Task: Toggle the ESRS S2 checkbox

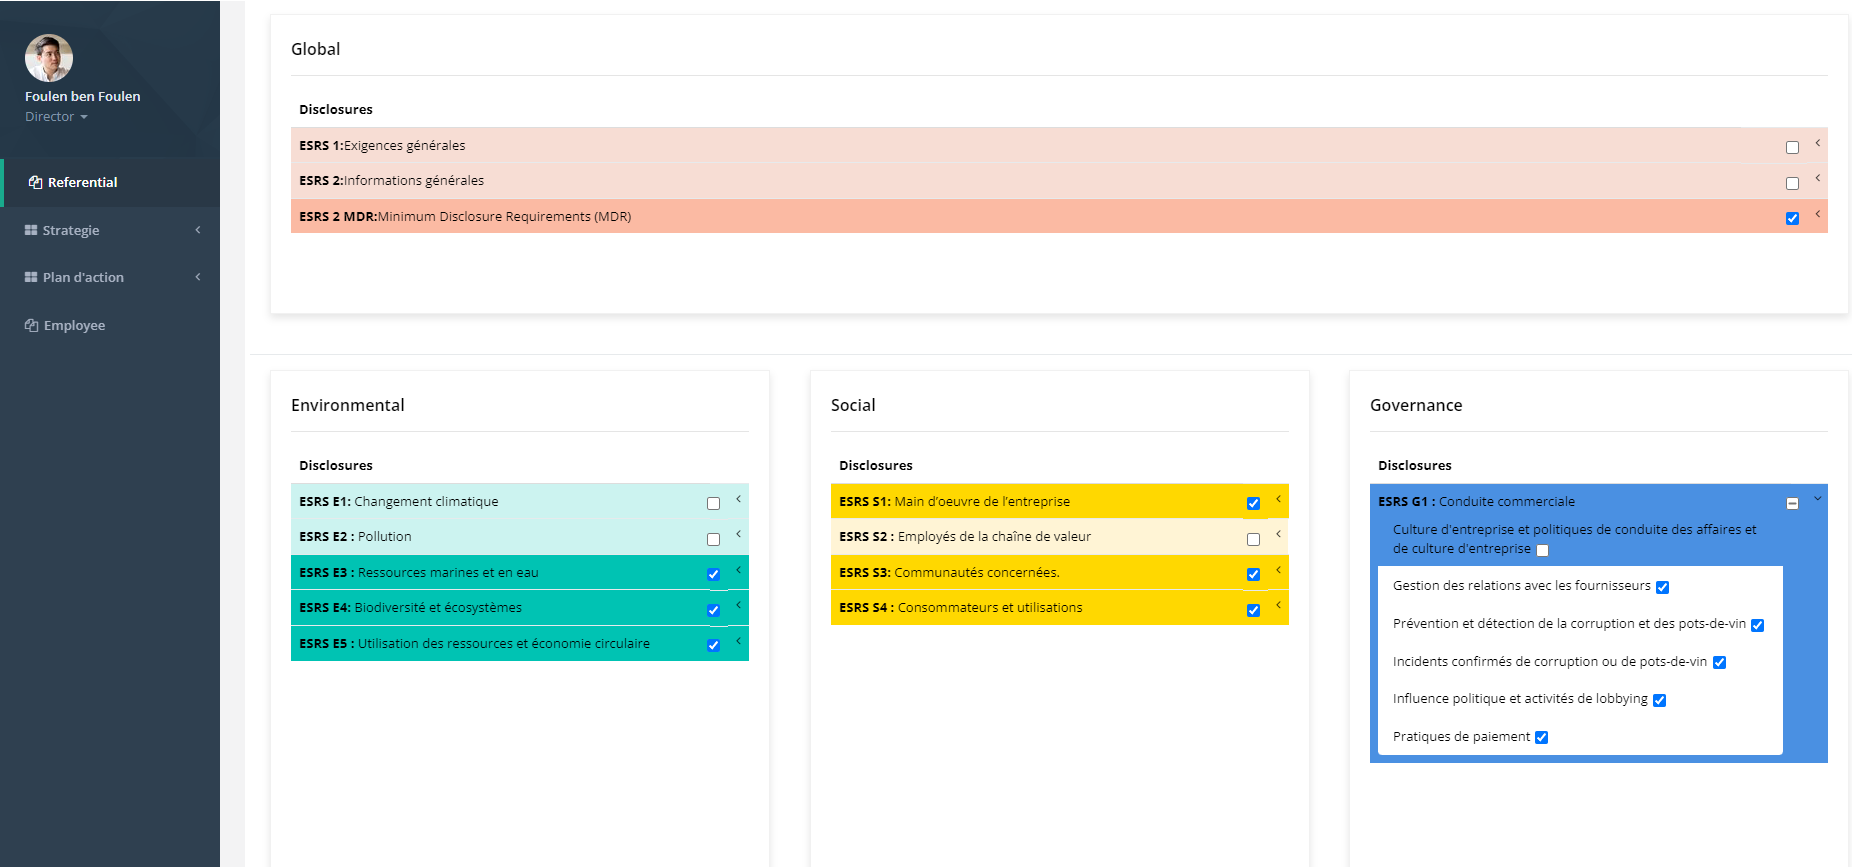Action: click(x=1253, y=540)
